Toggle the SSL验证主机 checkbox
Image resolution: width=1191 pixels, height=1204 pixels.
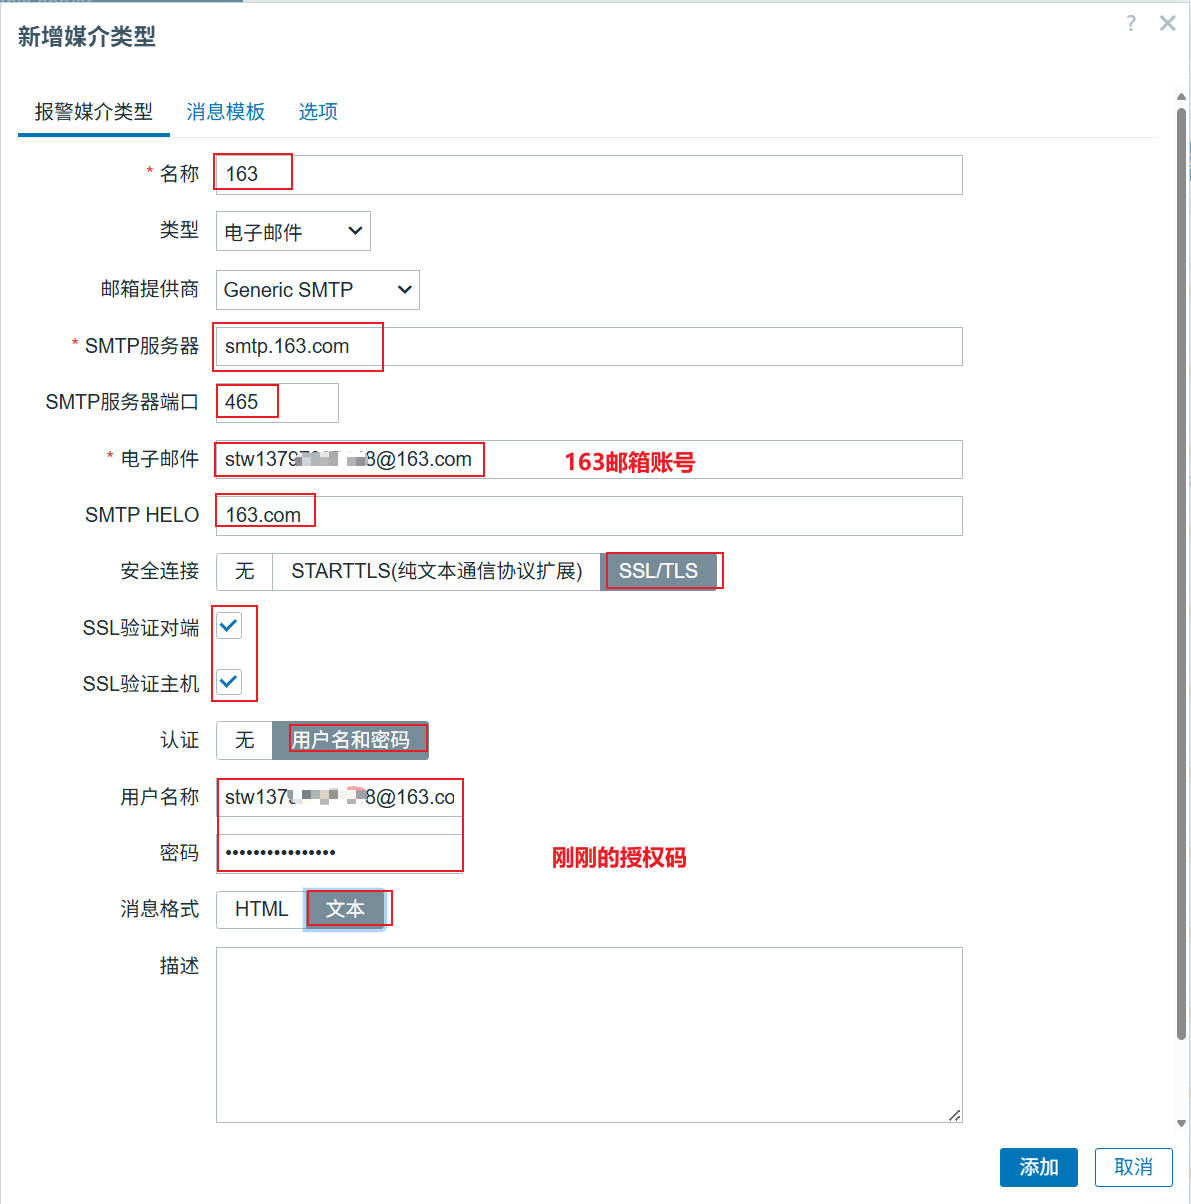pos(229,682)
